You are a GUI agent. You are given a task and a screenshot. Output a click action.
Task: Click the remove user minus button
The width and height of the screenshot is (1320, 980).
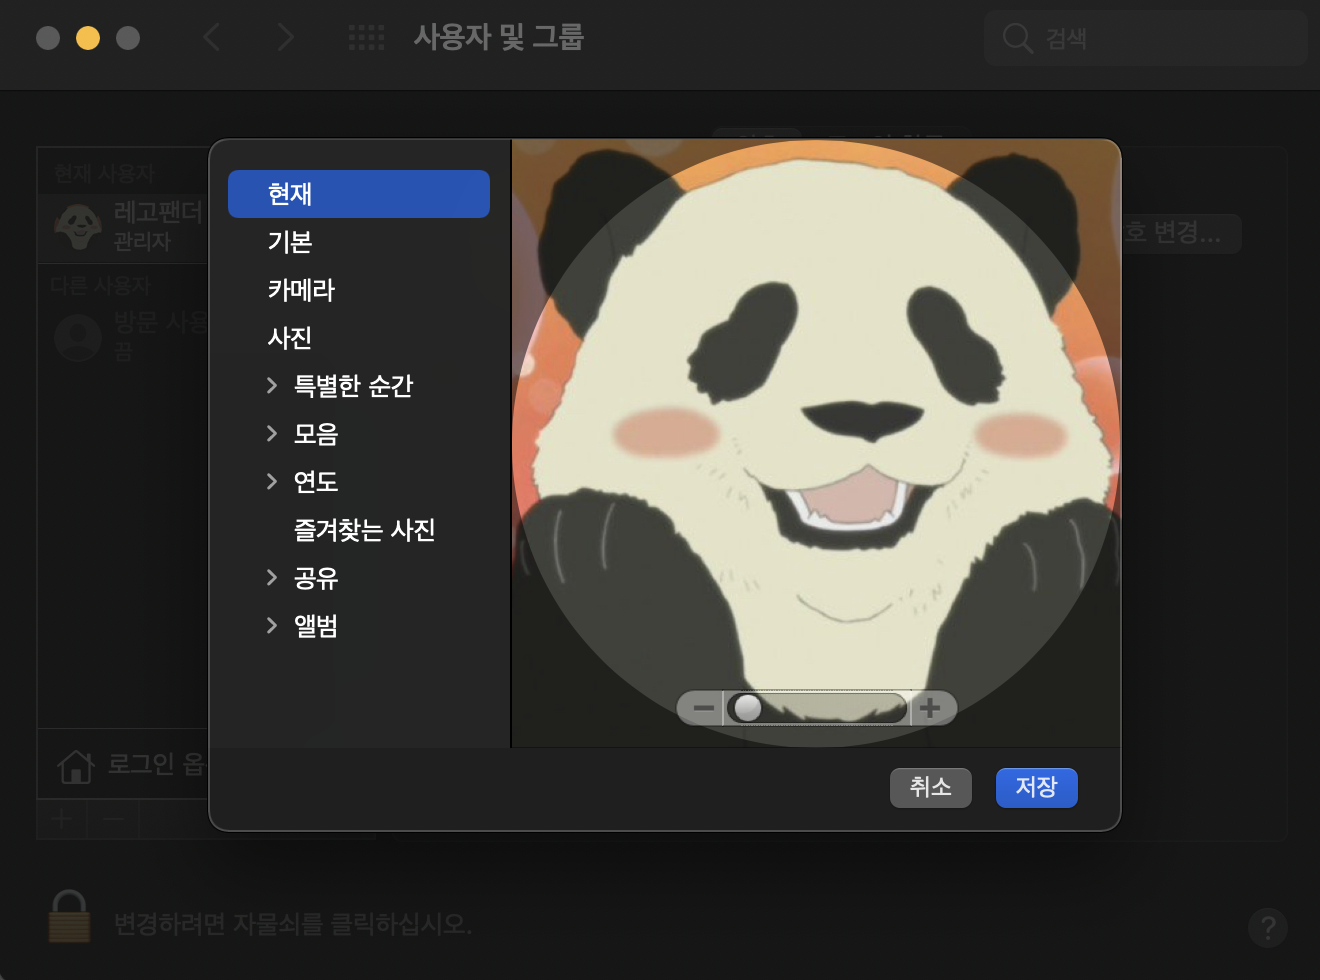tap(113, 819)
